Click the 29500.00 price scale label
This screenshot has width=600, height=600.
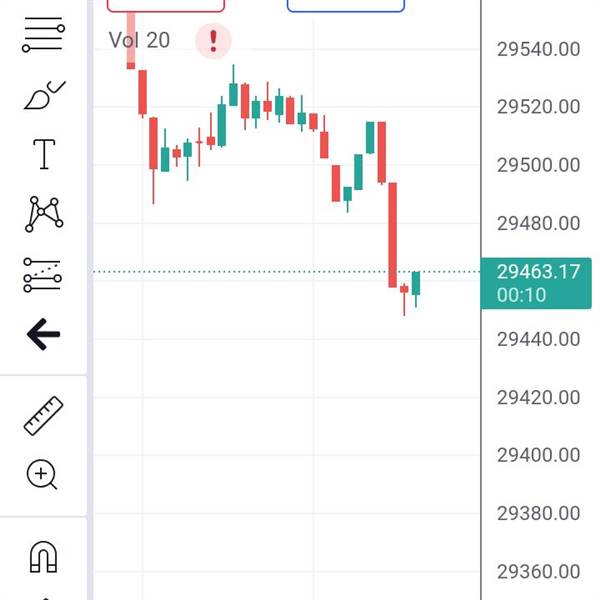pos(538,165)
